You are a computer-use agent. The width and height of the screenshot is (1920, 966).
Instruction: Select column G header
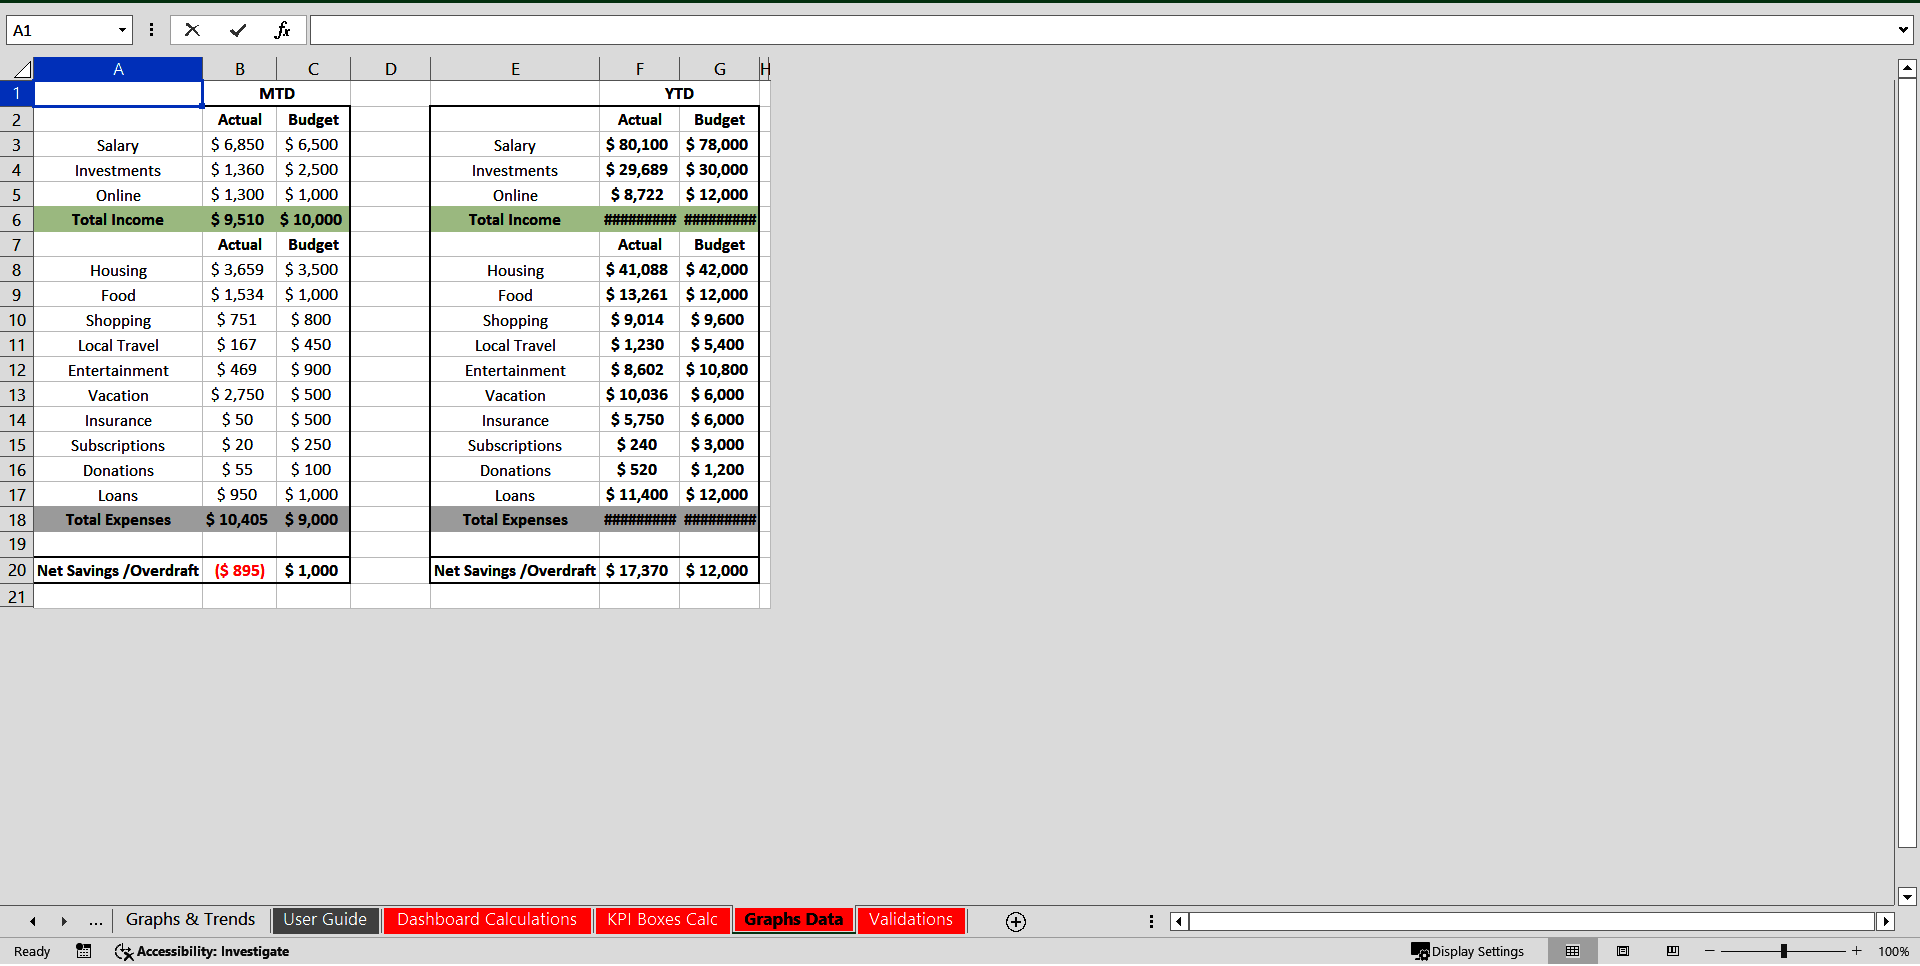click(720, 69)
